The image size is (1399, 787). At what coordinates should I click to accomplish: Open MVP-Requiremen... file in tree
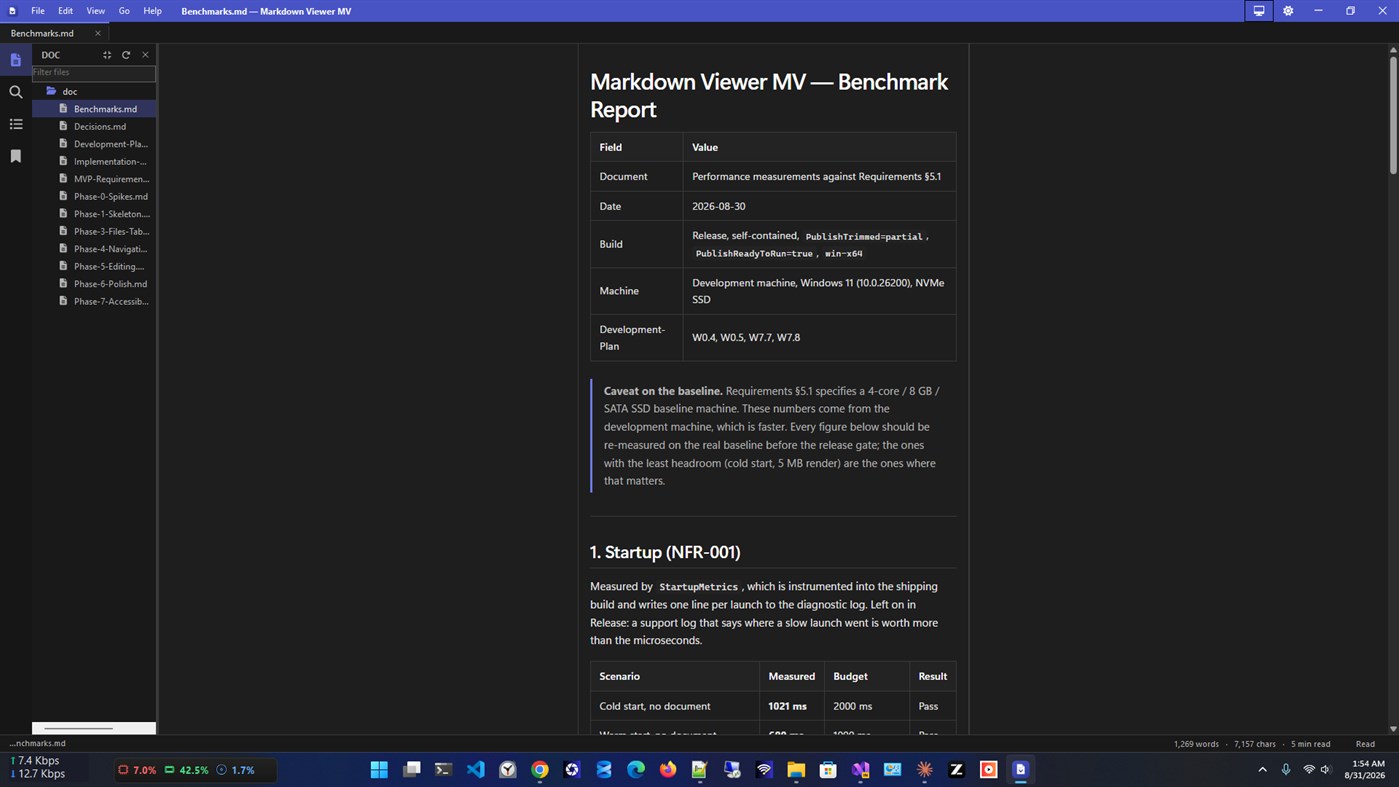pyautogui.click(x=94, y=179)
